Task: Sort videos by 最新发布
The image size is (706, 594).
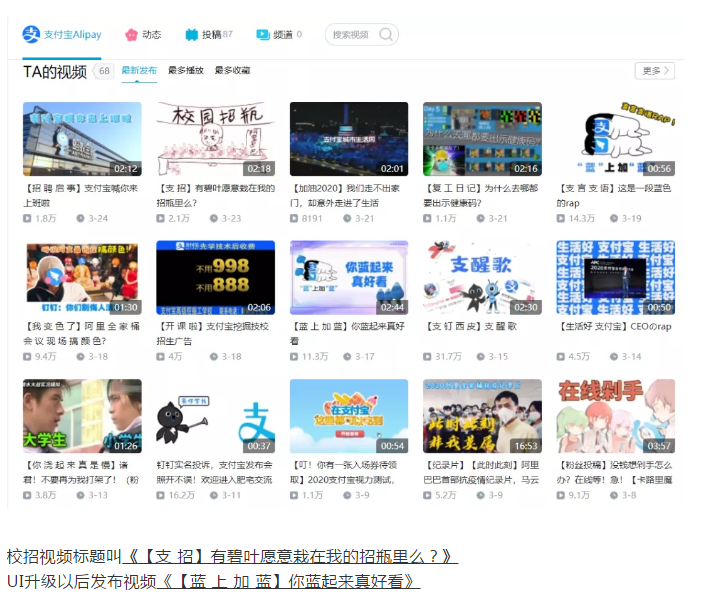Action: tap(139, 71)
